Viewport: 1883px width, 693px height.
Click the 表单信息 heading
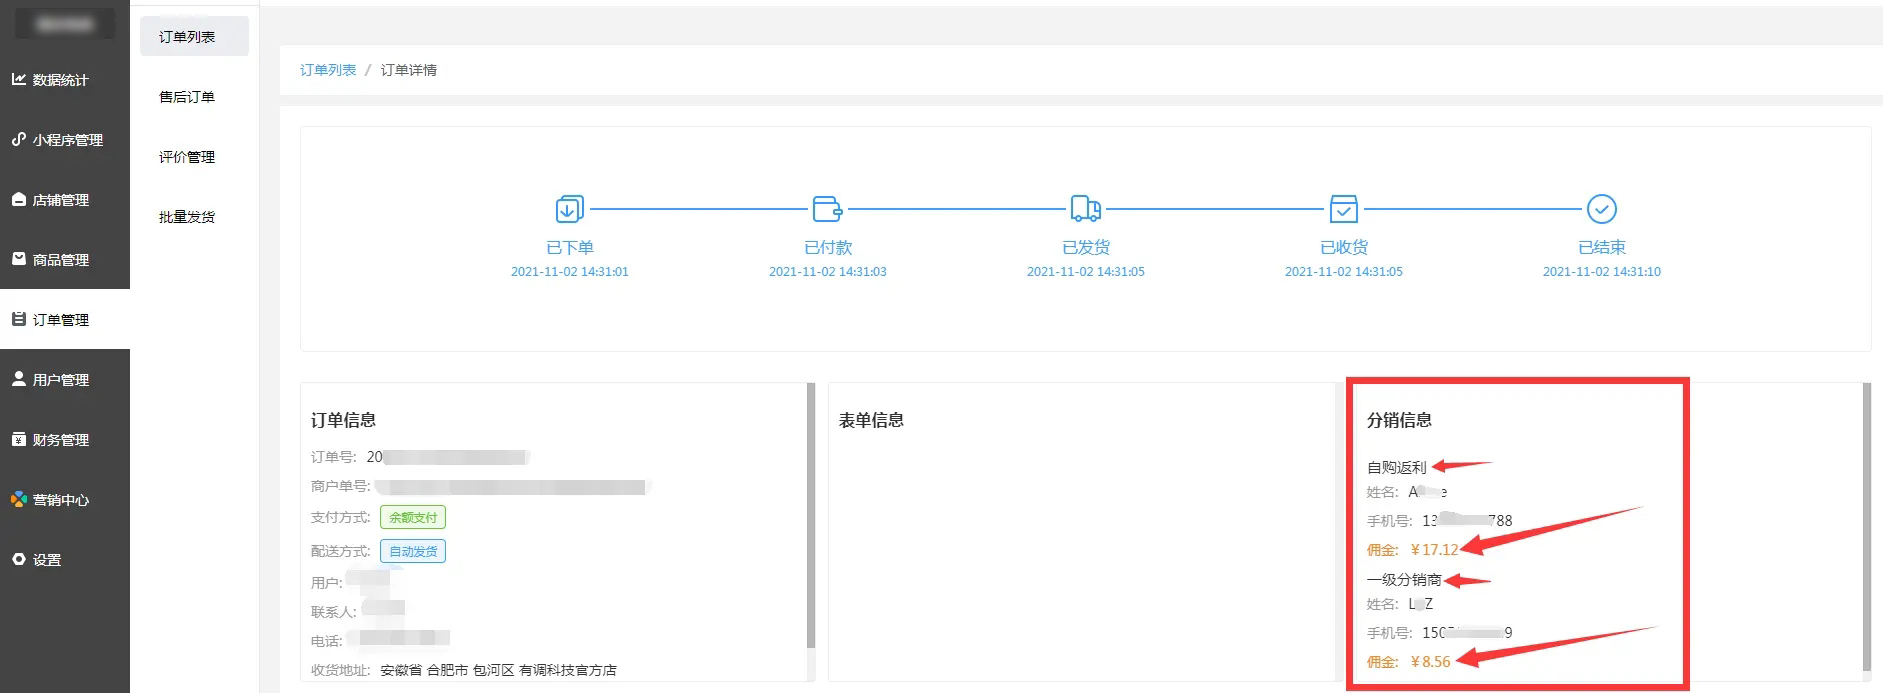[871, 420]
